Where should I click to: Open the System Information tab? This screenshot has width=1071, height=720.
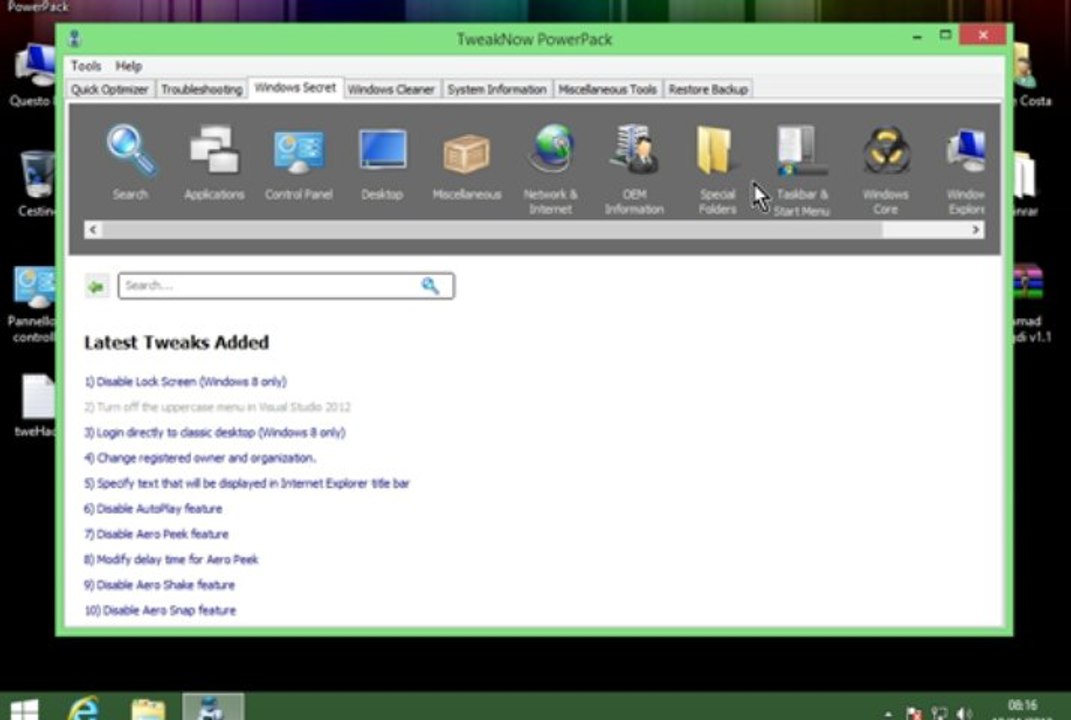[497, 89]
